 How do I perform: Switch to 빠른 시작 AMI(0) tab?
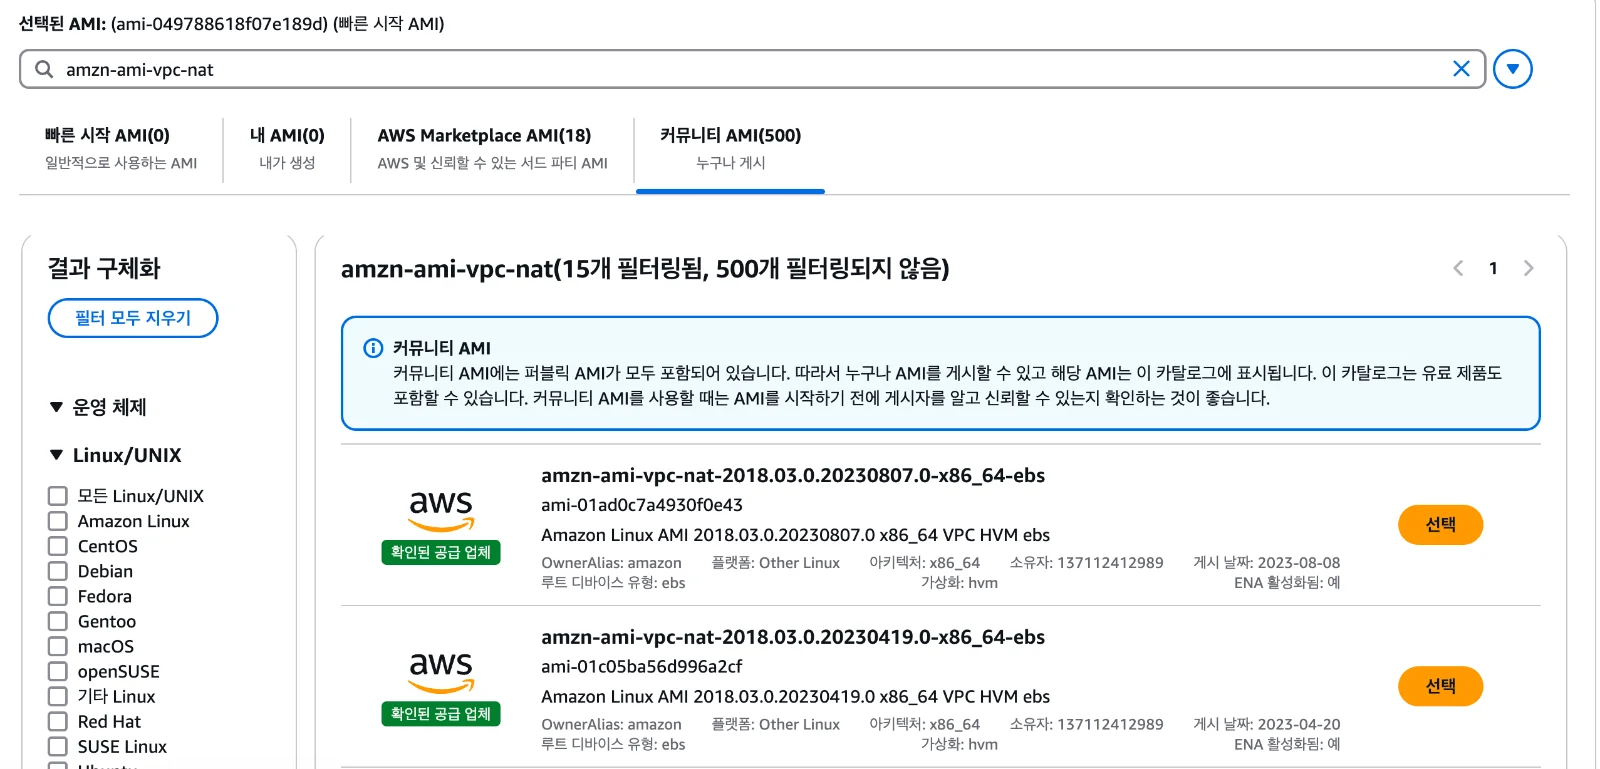pyautogui.click(x=121, y=148)
